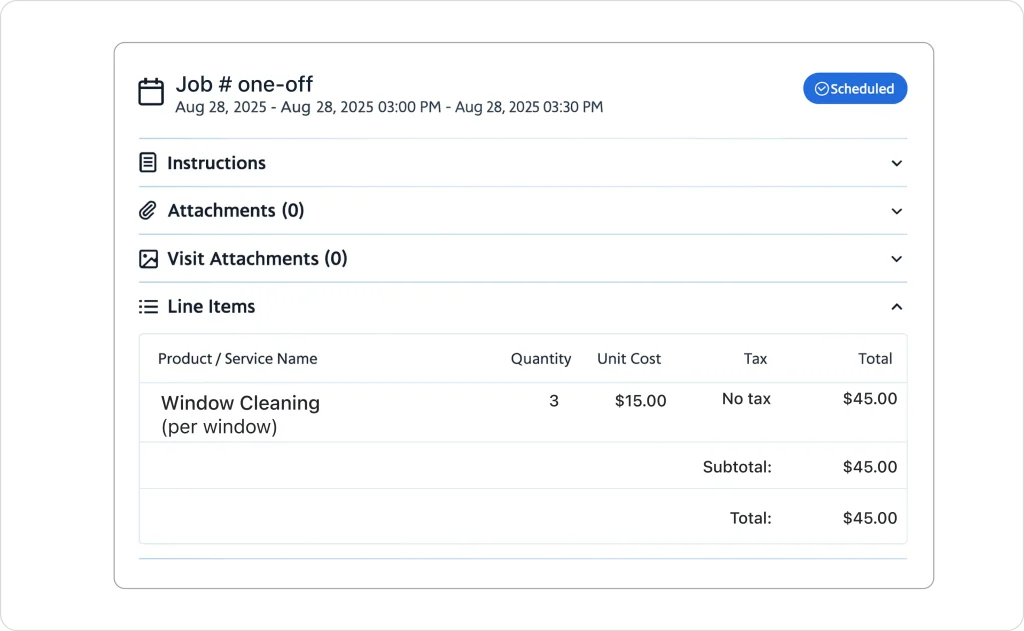Click the Attachments paperclip icon
Screen dimensions: 1024x631
(x=148, y=210)
